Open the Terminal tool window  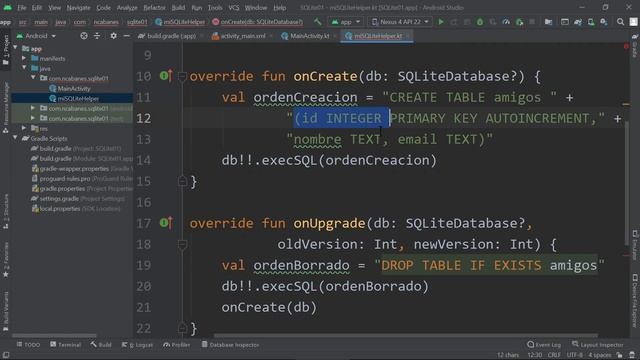tap(66, 345)
